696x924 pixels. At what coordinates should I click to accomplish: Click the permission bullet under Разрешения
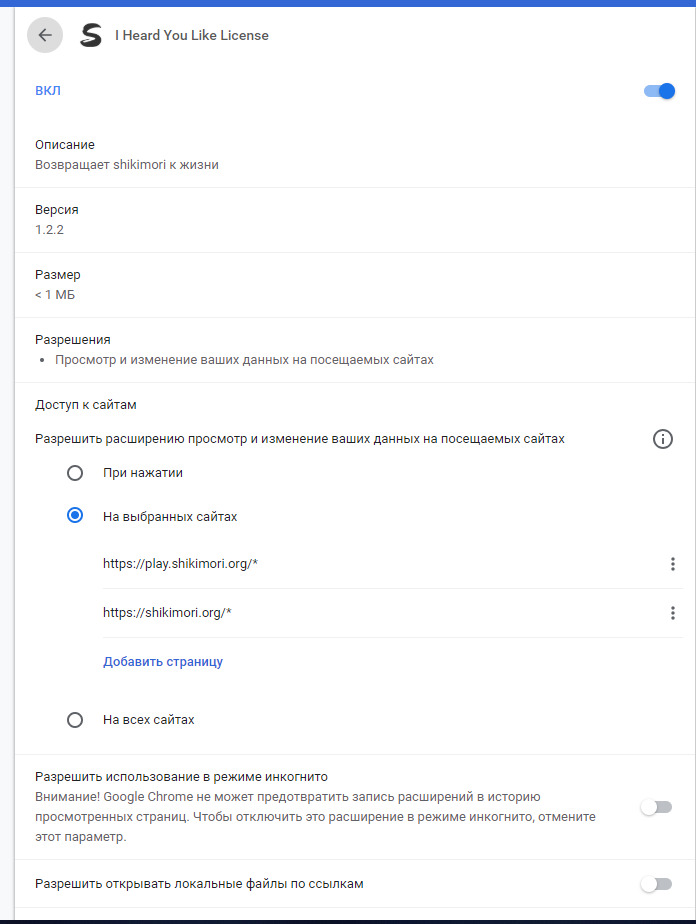point(244,359)
